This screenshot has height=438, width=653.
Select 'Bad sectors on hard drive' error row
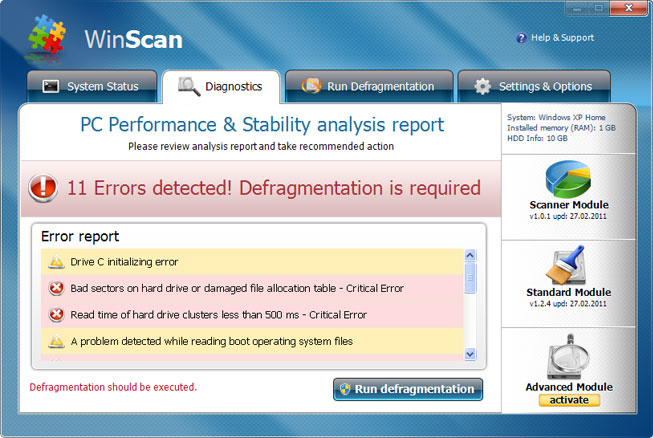(x=252, y=288)
